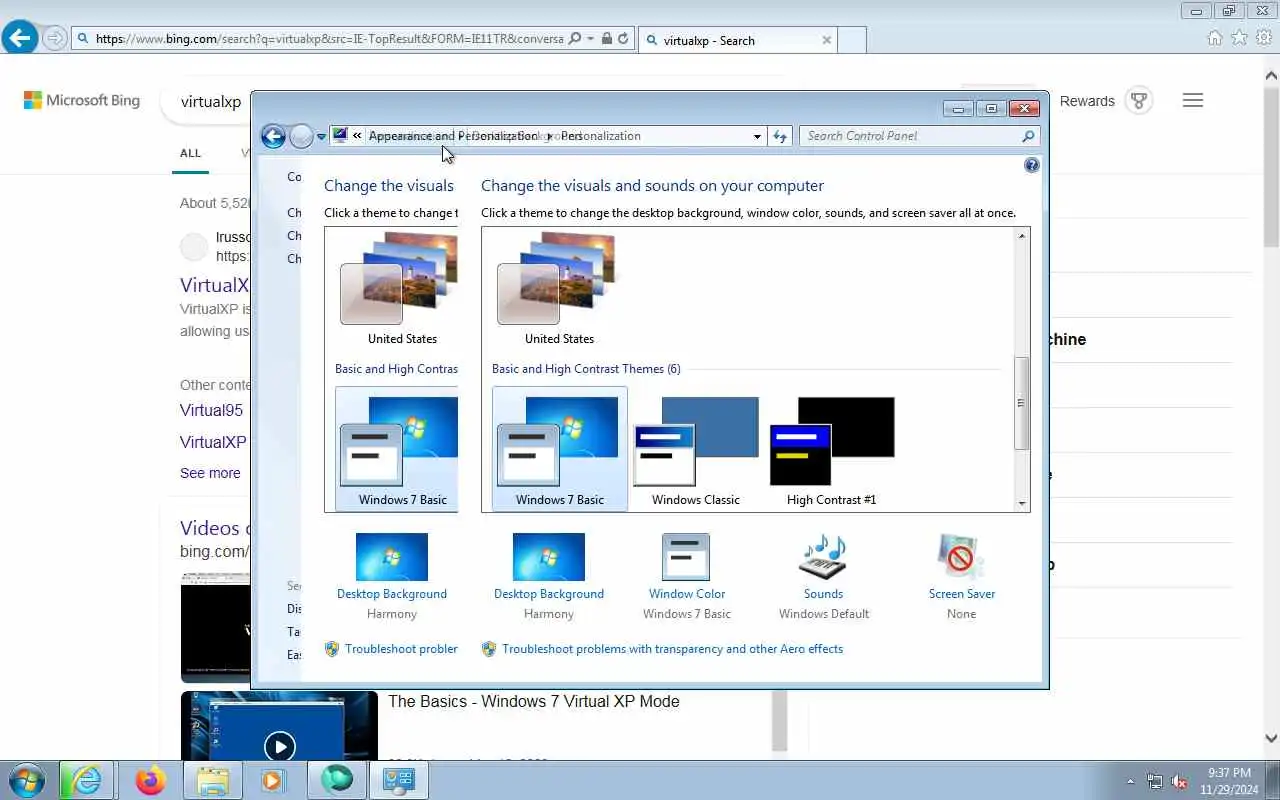The image size is (1280, 800).
Task: Open IE favorites with the star icon
Action: pyautogui.click(x=1240, y=38)
